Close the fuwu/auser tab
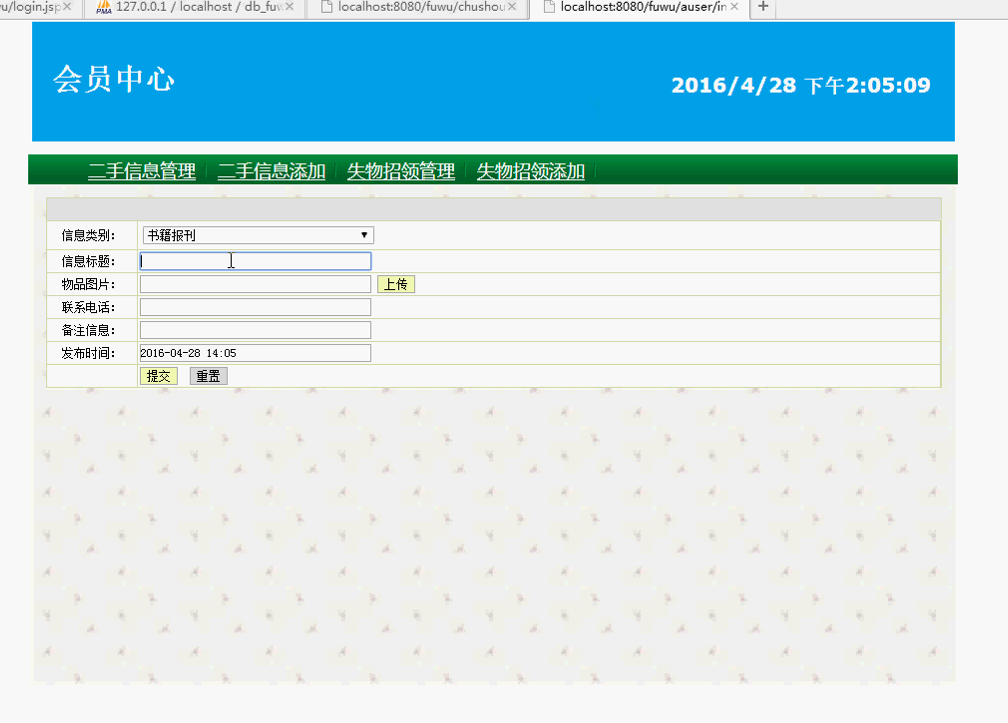This screenshot has height=723, width=1008. (x=735, y=6)
